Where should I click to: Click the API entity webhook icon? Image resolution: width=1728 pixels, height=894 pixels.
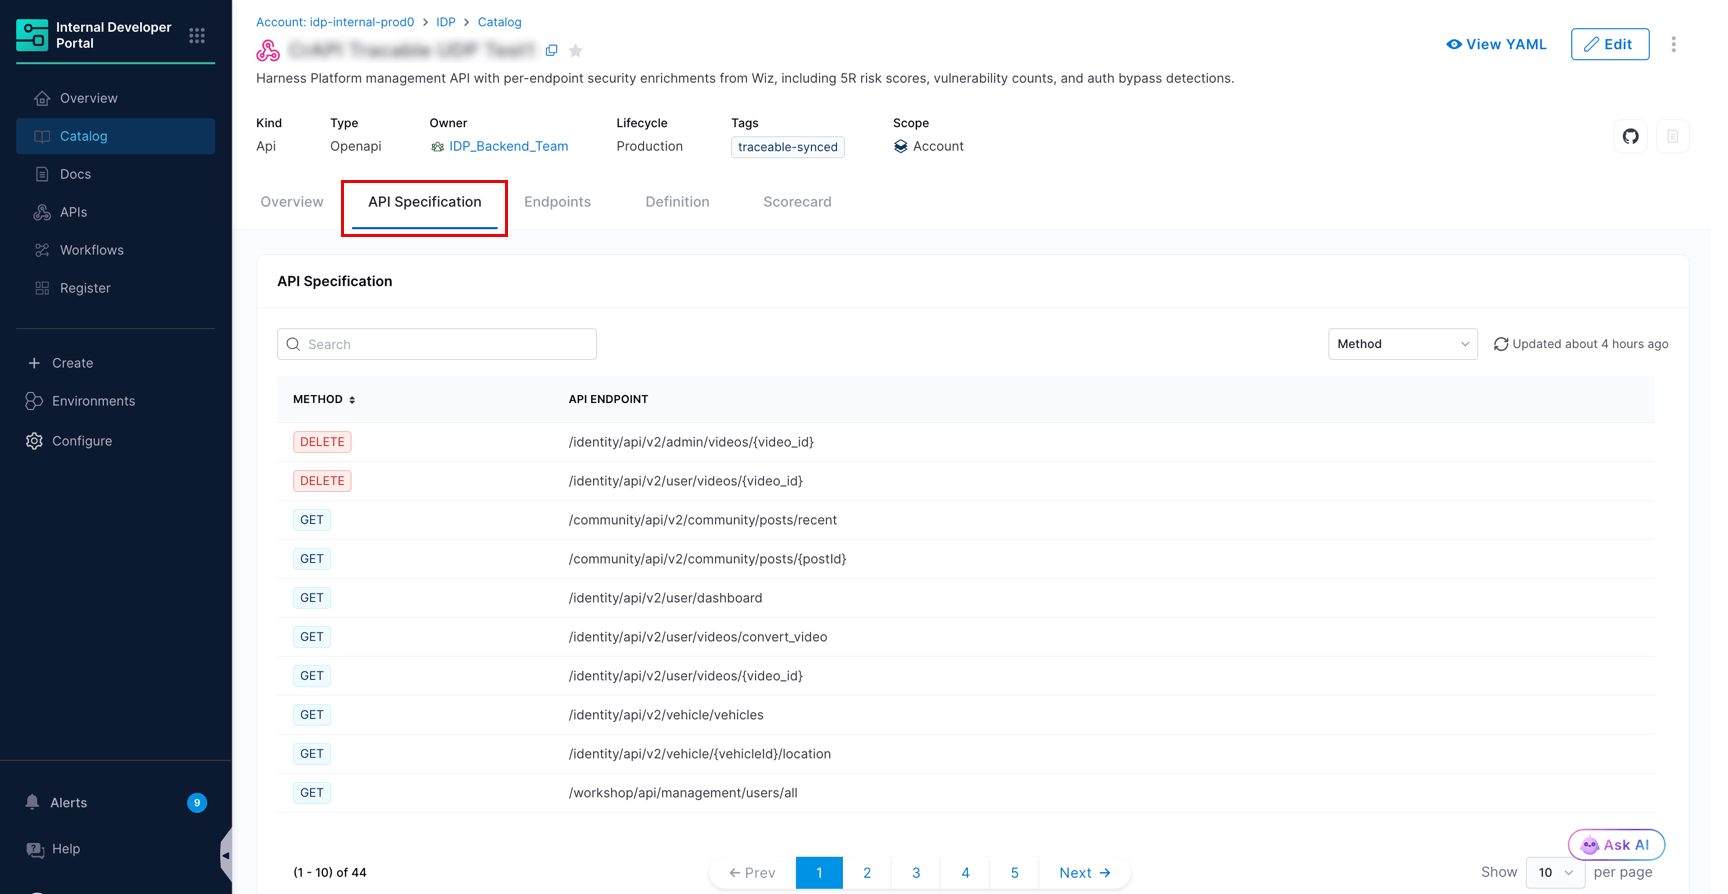click(268, 50)
